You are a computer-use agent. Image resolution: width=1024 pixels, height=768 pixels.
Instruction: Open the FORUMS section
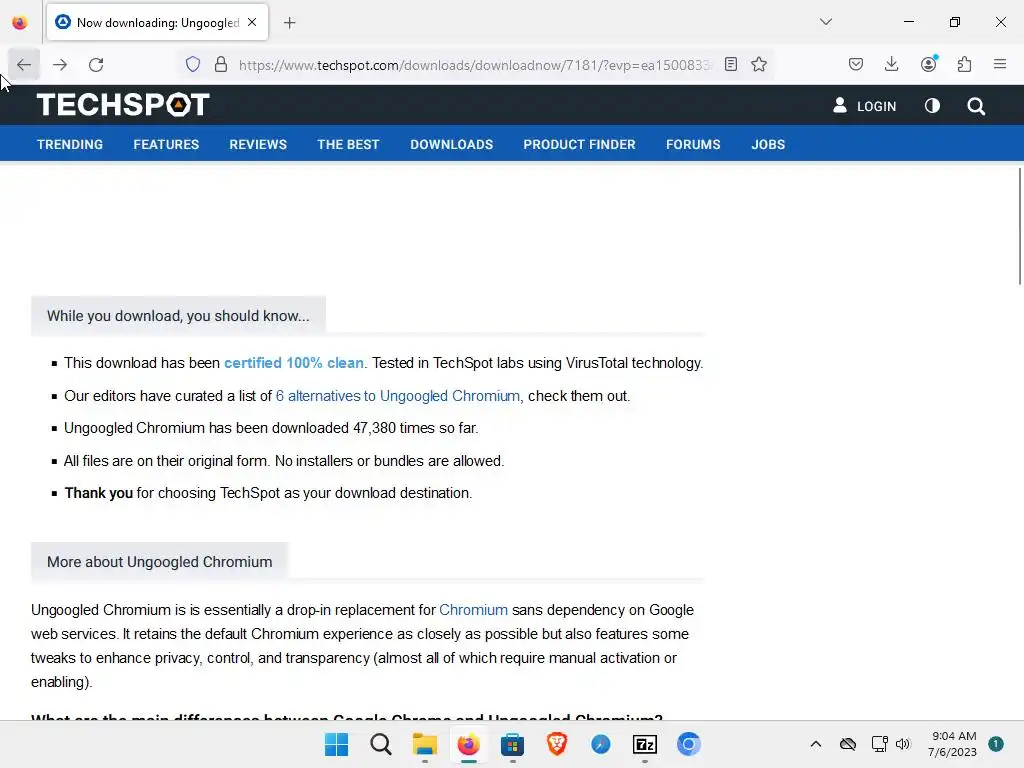coord(693,144)
